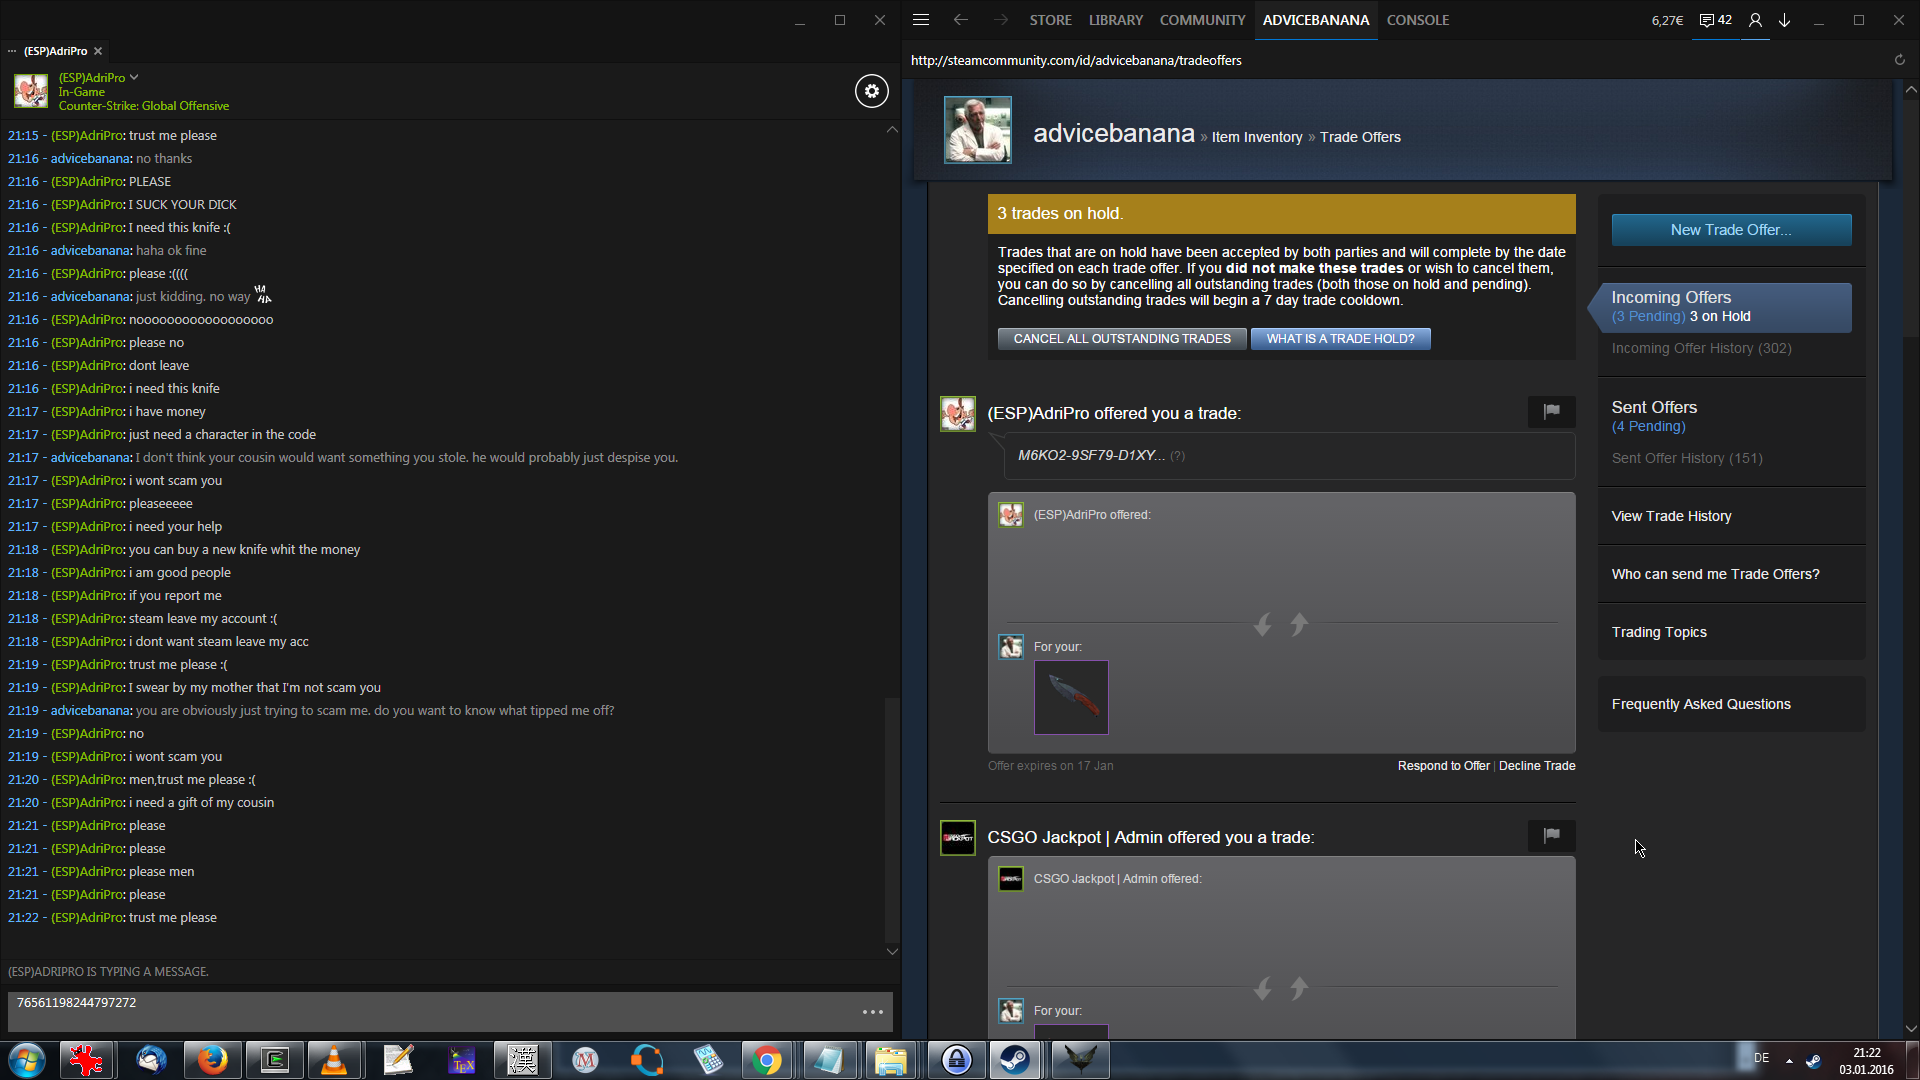Expand the chat tab list ellipsis

(12, 51)
